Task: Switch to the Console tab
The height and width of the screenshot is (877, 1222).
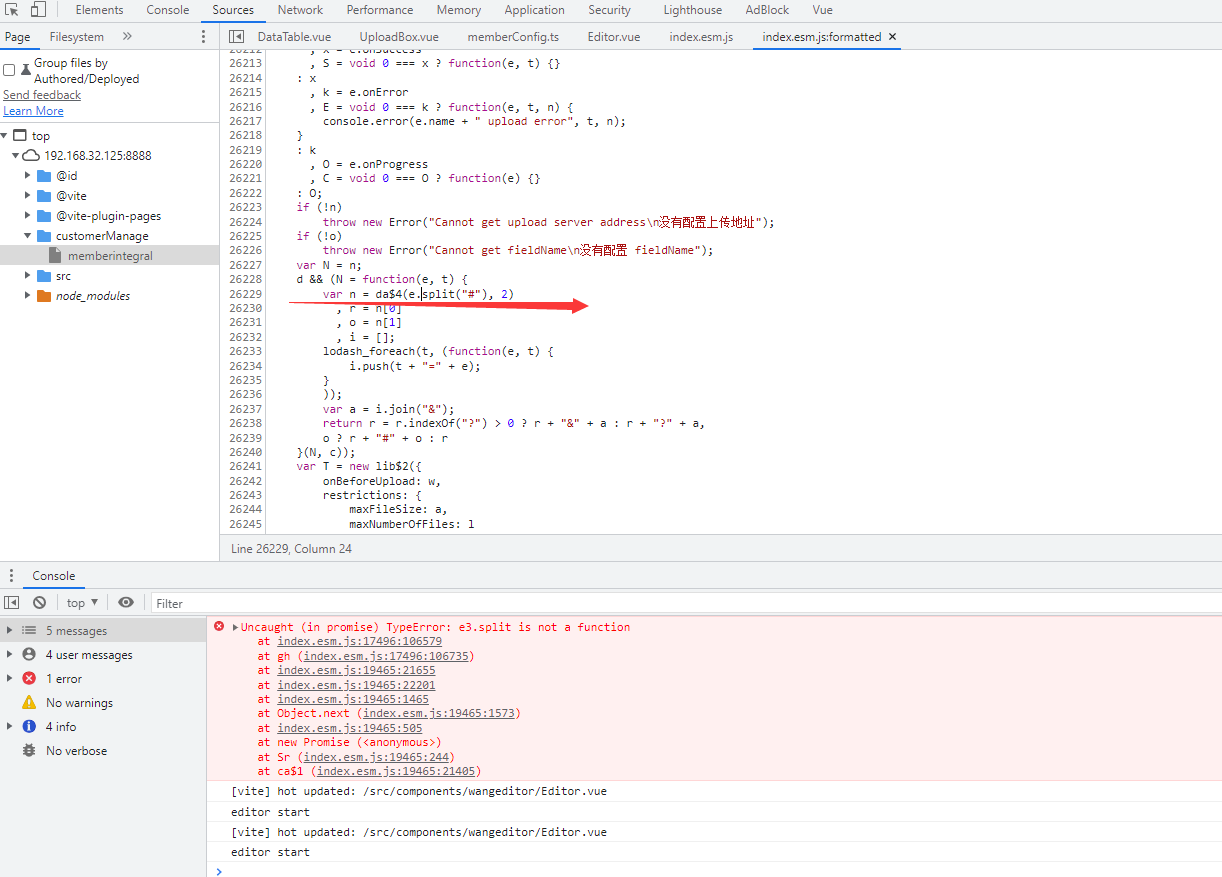Action: click(168, 10)
